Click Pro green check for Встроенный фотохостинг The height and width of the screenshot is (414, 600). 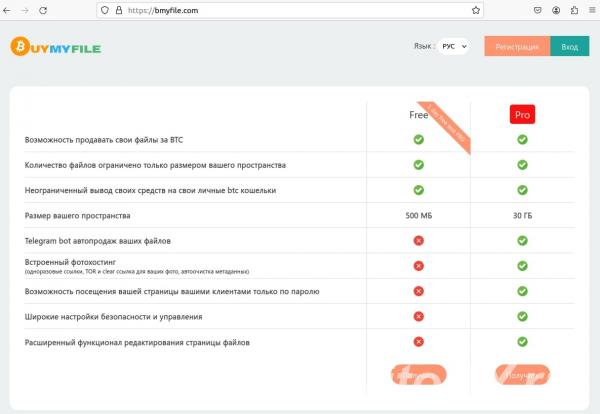[x=522, y=266]
